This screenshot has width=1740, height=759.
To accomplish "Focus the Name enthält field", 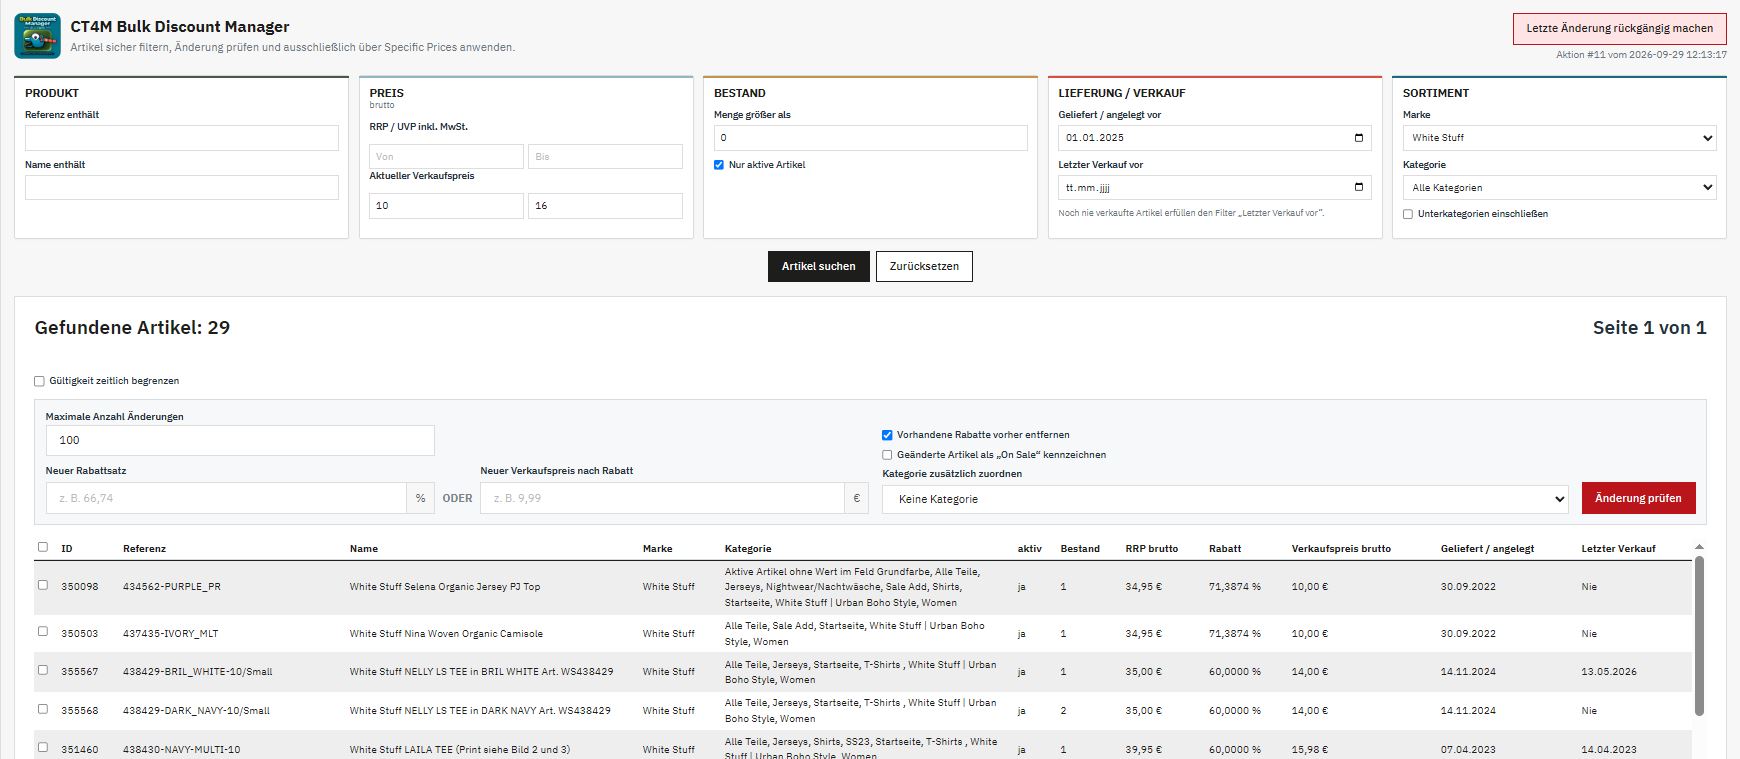I will [182, 187].
